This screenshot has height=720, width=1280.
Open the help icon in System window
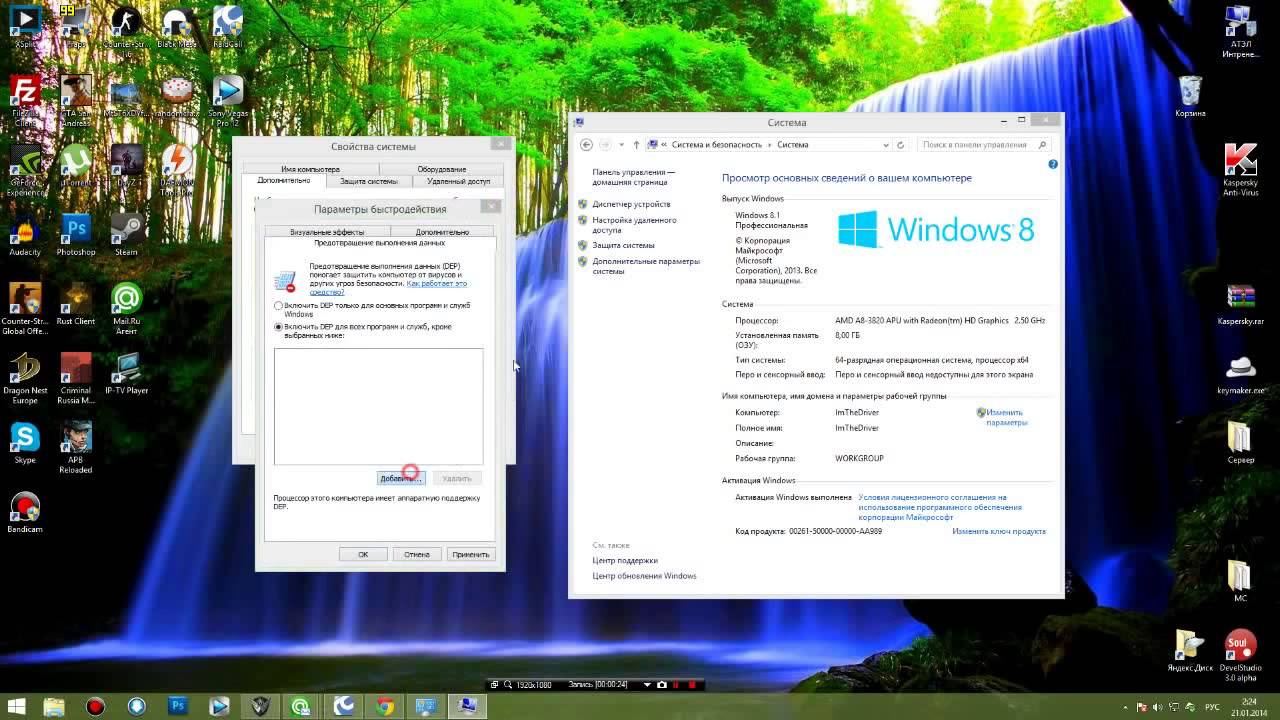1053,164
